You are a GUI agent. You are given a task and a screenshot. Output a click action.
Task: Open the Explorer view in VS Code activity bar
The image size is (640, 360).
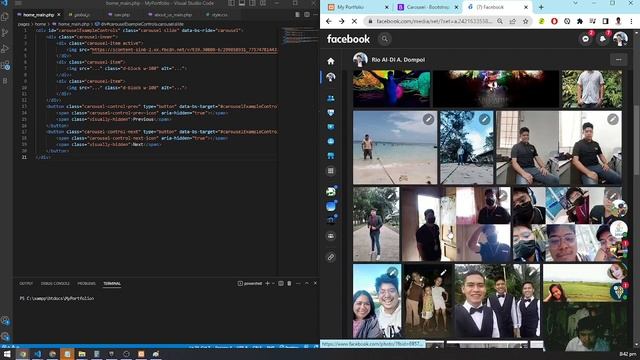click(x=5, y=17)
